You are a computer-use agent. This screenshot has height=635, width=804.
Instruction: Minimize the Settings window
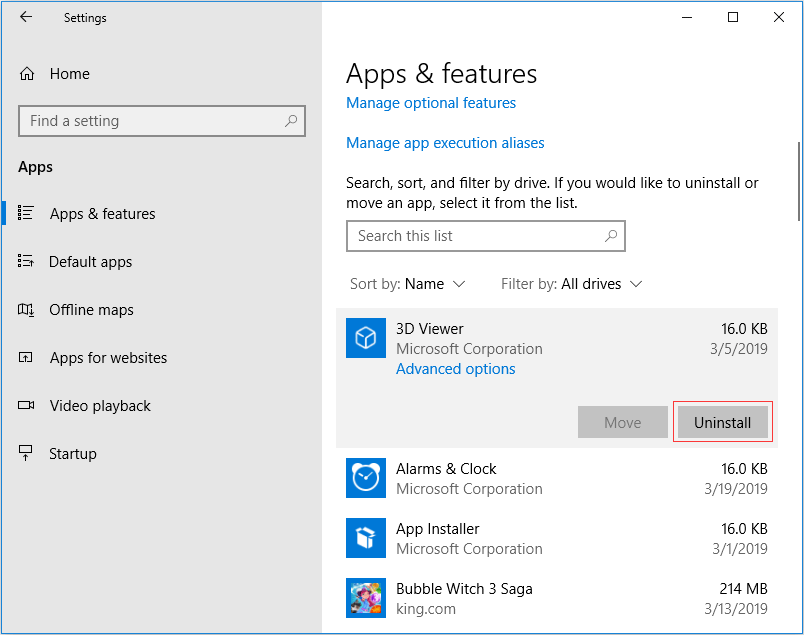pyautogui.click(x=687, y=17)
